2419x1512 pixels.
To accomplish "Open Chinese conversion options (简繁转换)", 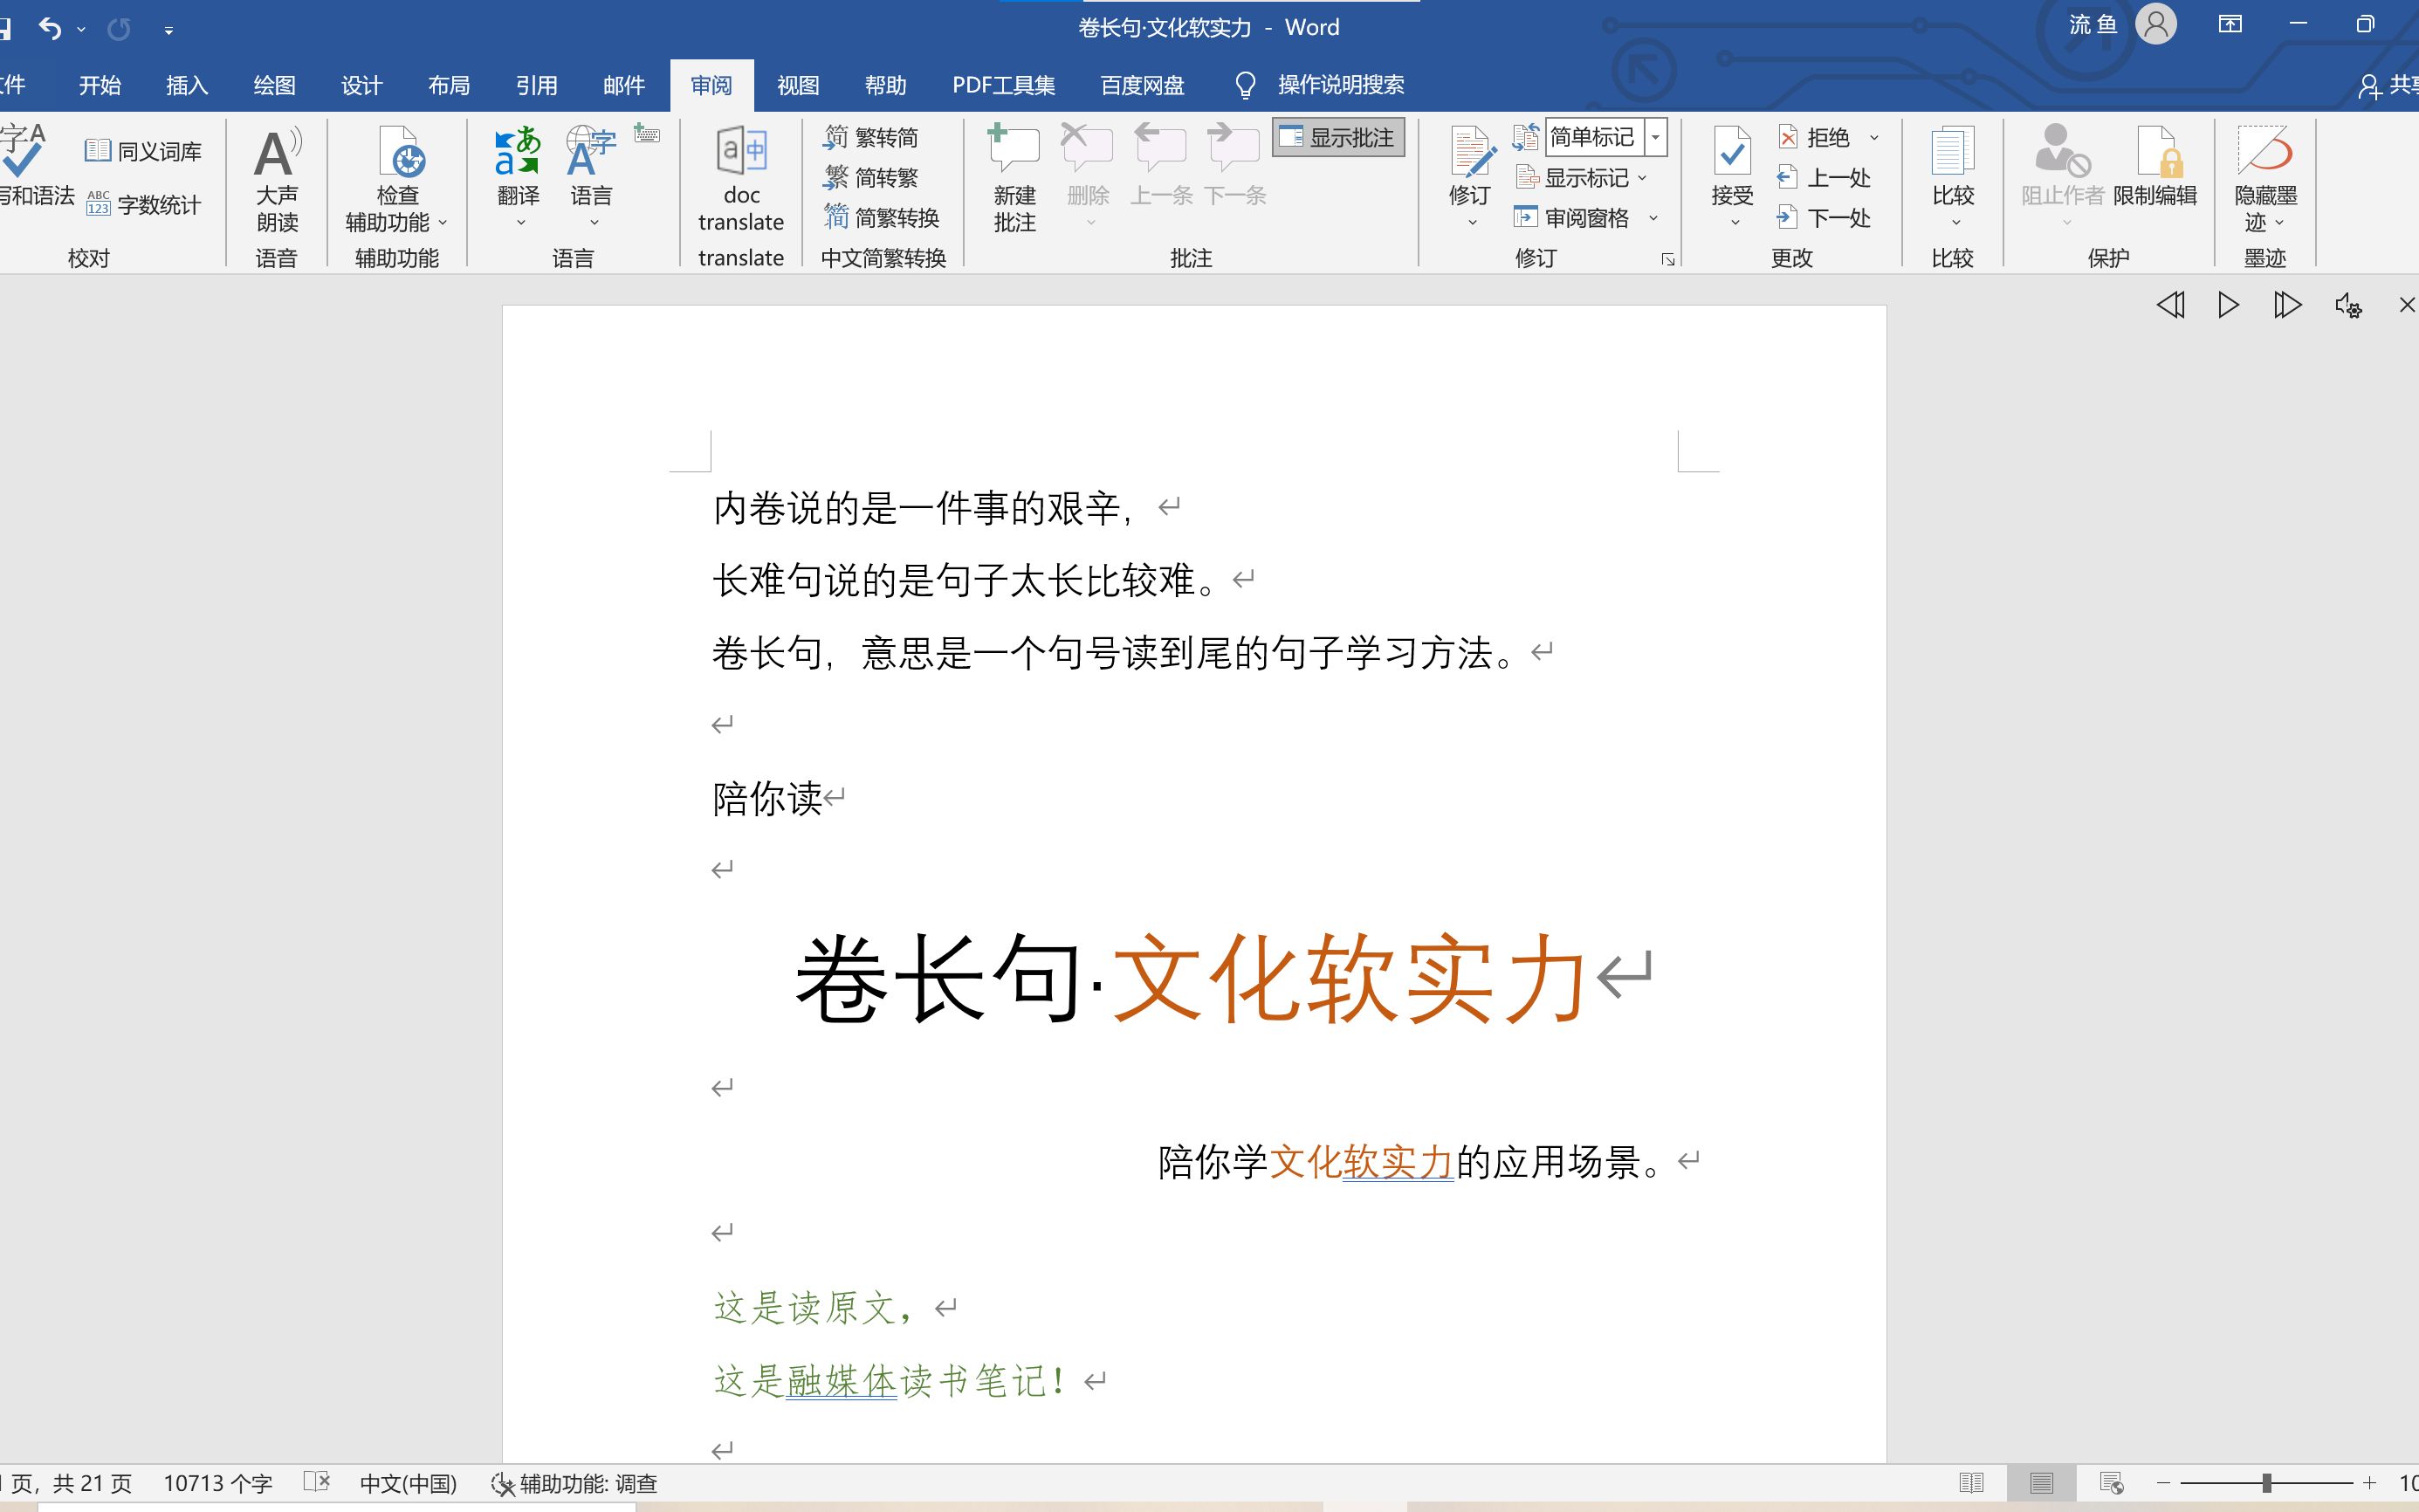I will (x=882, y=217).
